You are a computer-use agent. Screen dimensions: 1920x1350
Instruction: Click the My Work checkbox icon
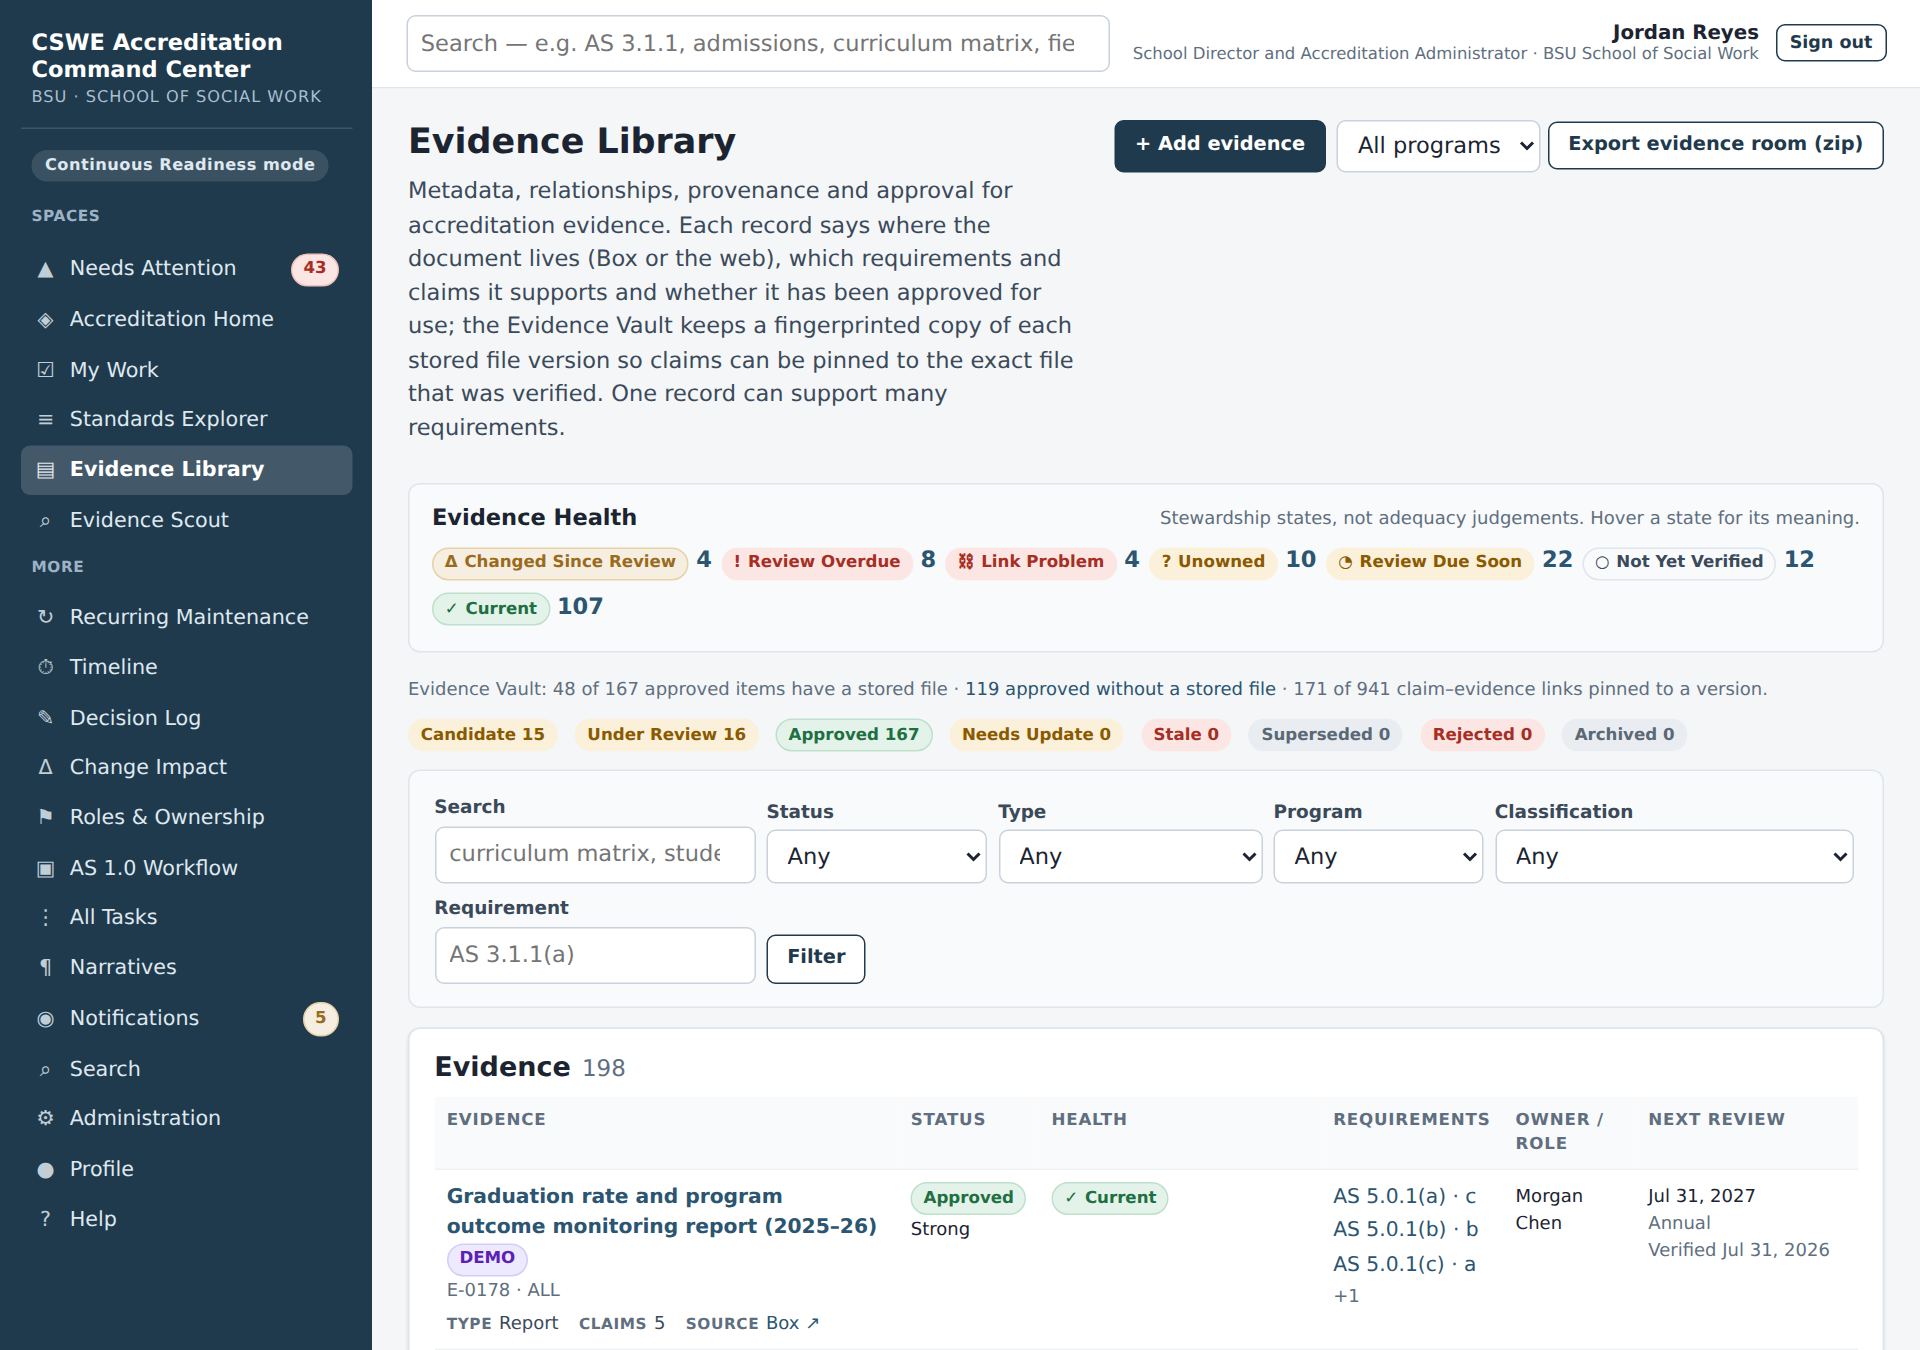(x=45, y=370)
